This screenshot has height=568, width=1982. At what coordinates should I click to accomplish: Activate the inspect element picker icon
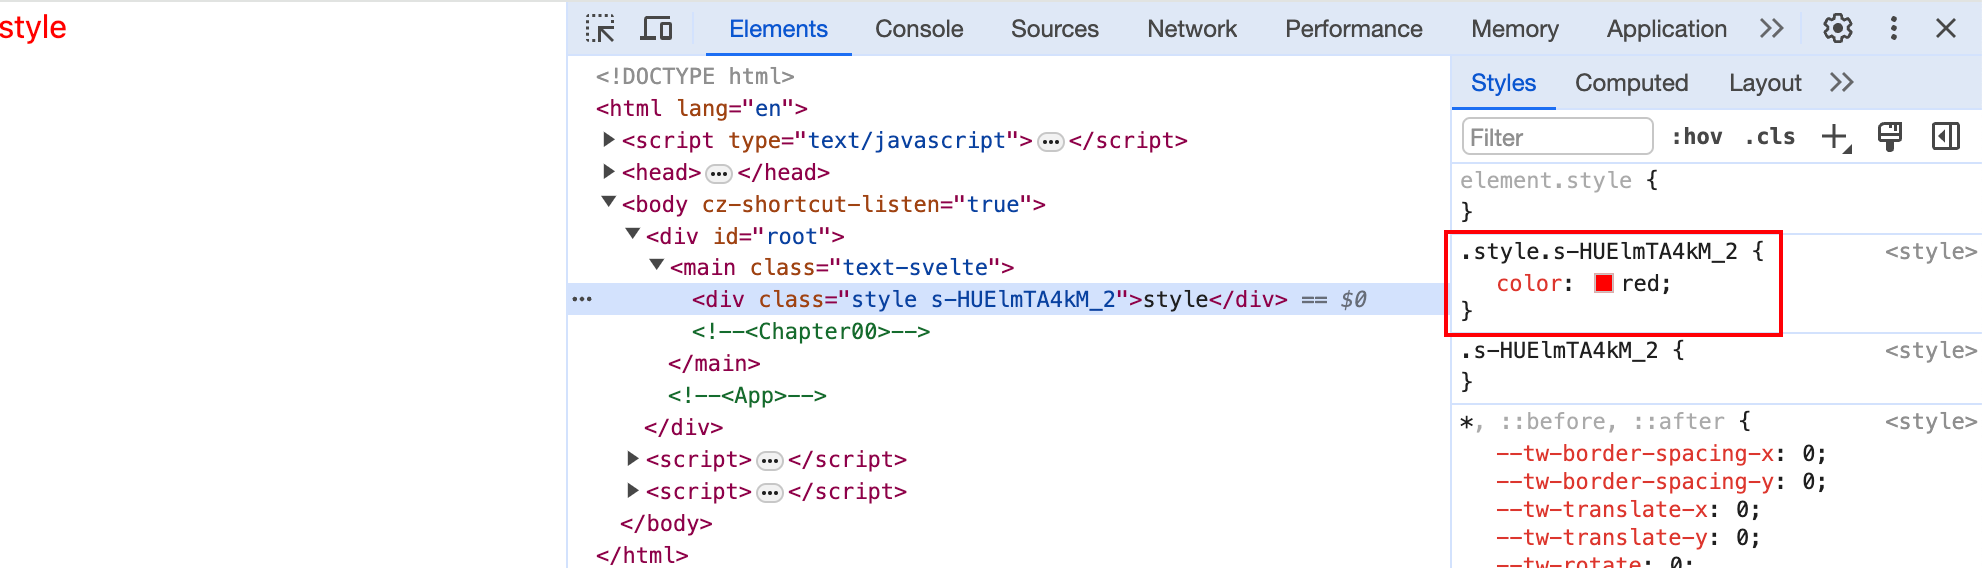(x=600, y=28)
